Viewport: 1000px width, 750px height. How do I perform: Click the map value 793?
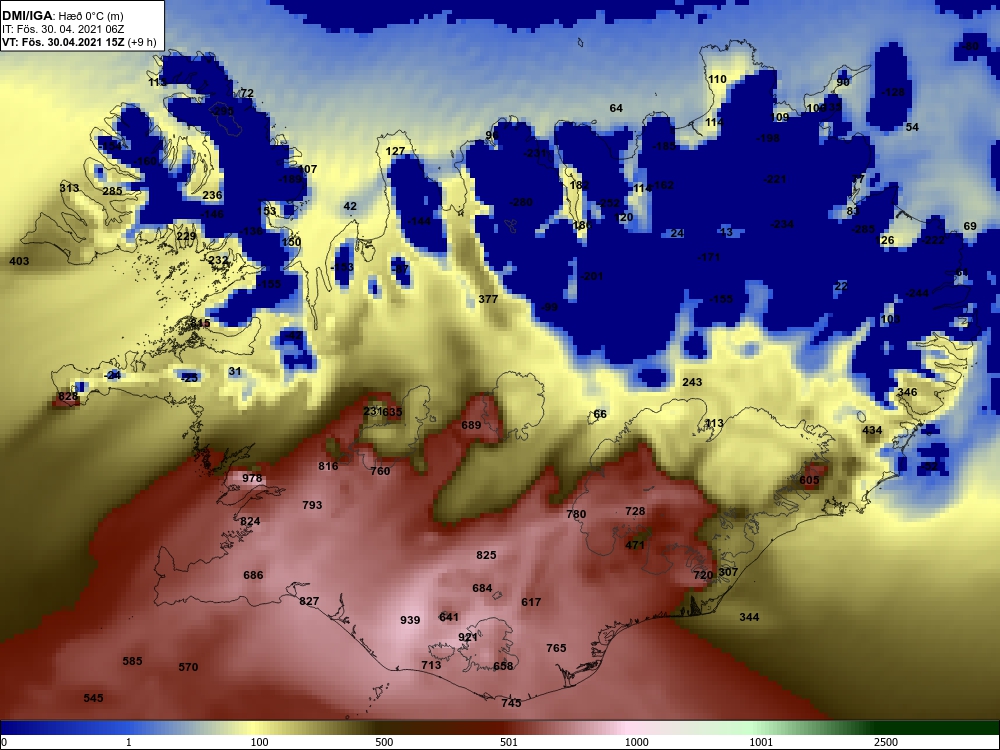(312, 505)
